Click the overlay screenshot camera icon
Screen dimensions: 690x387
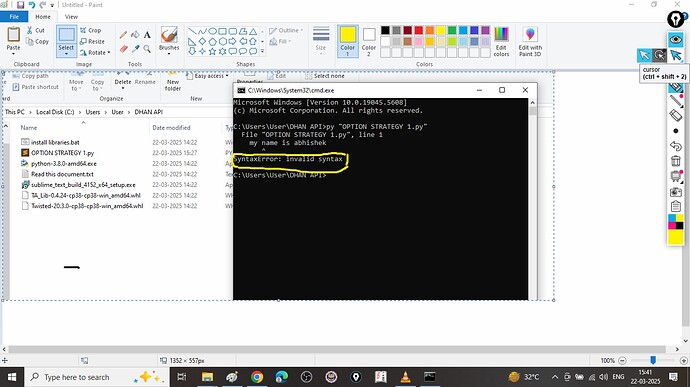click(x=675, y=192)
